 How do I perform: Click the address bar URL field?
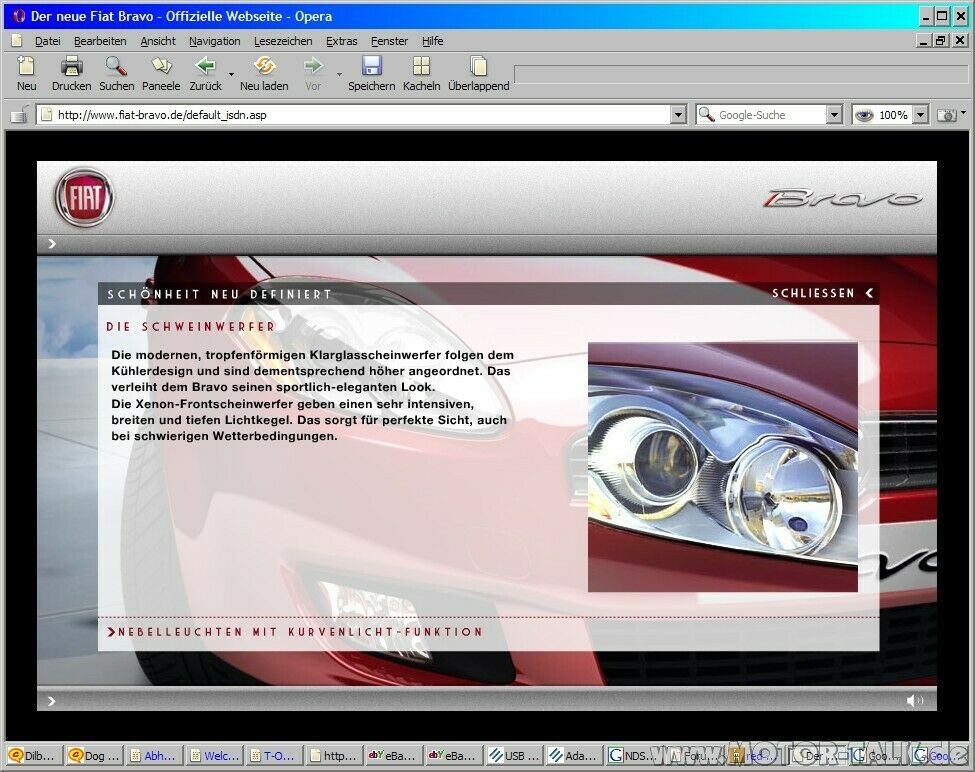click(x=361, y=114)
